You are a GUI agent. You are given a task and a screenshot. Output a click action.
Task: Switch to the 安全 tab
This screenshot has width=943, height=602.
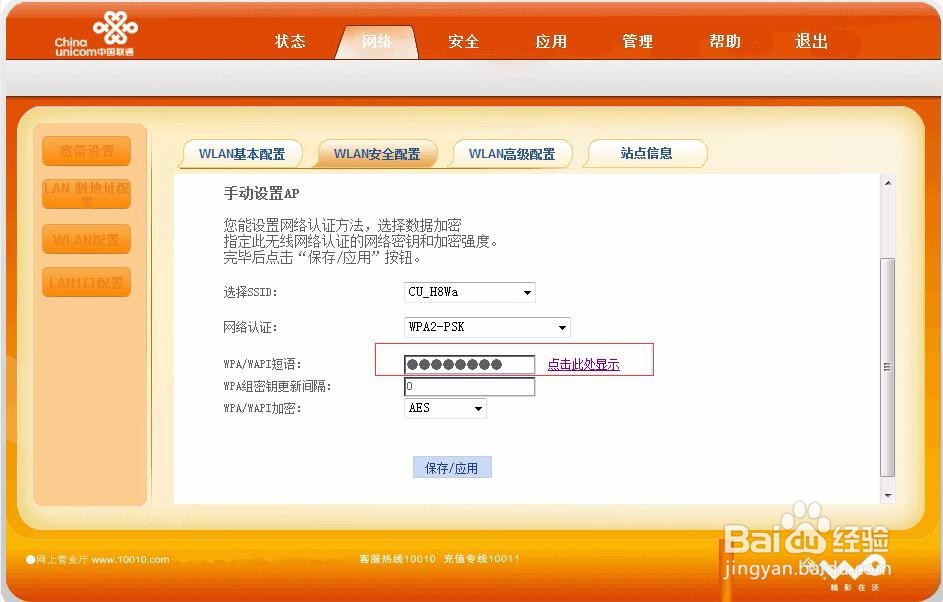pyautogui.click(x=463, y=42)
